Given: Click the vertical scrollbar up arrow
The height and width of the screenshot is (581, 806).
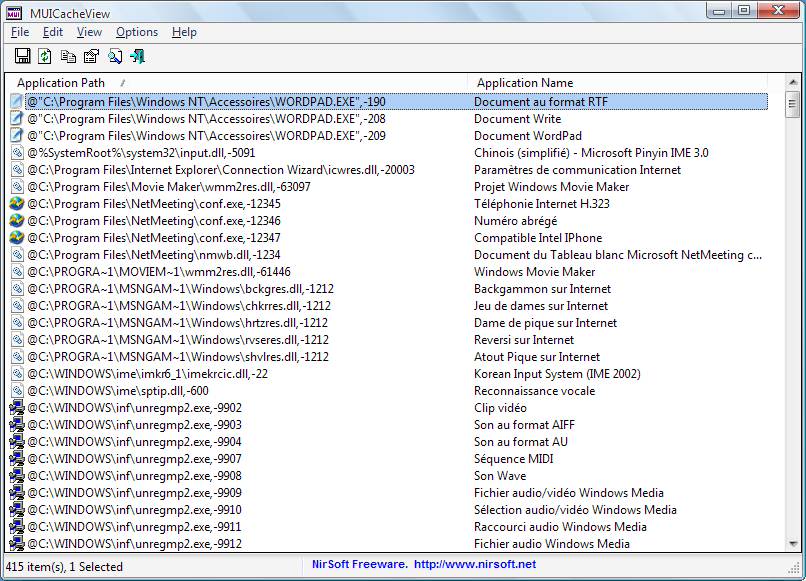Looking at the screenshot, I should pos(792,82).
